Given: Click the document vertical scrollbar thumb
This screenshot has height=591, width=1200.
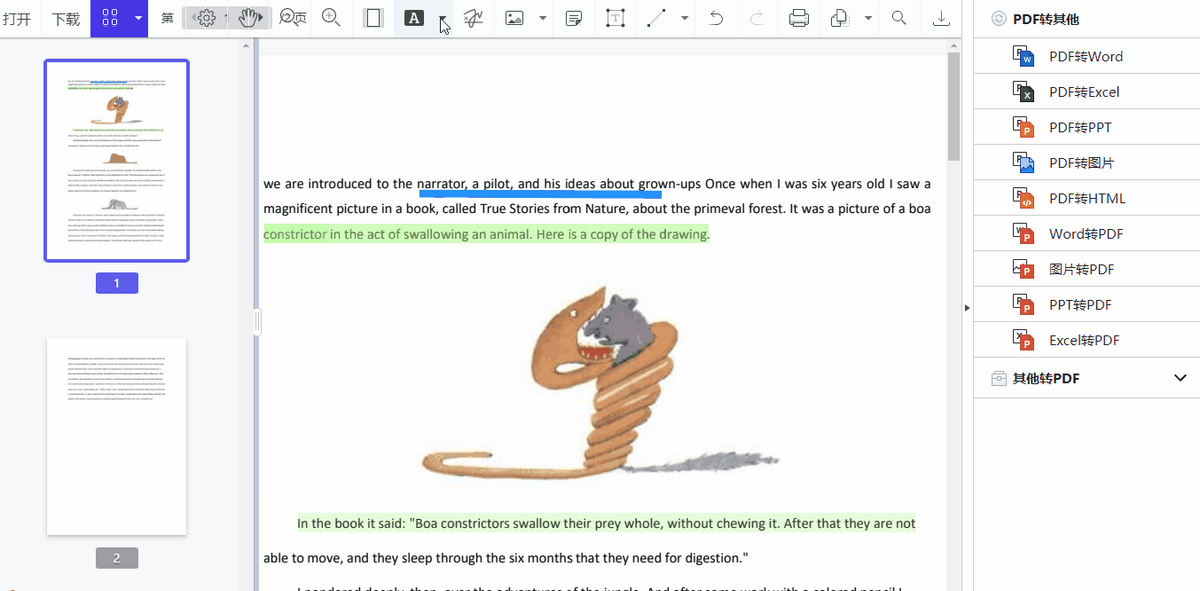Looking at the screenshot, I should tap(954, 106).
